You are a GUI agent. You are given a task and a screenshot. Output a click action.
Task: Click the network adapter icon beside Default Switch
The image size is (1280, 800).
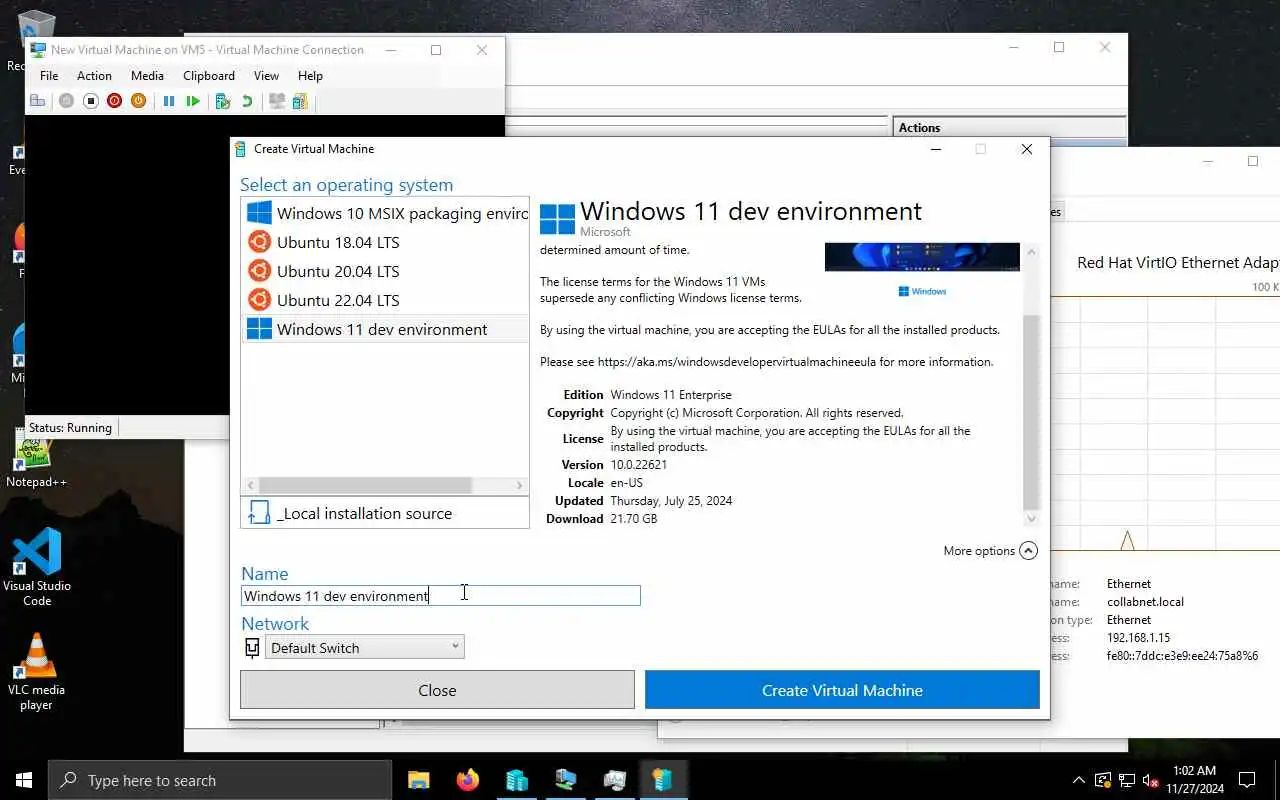tap(252, 648)
